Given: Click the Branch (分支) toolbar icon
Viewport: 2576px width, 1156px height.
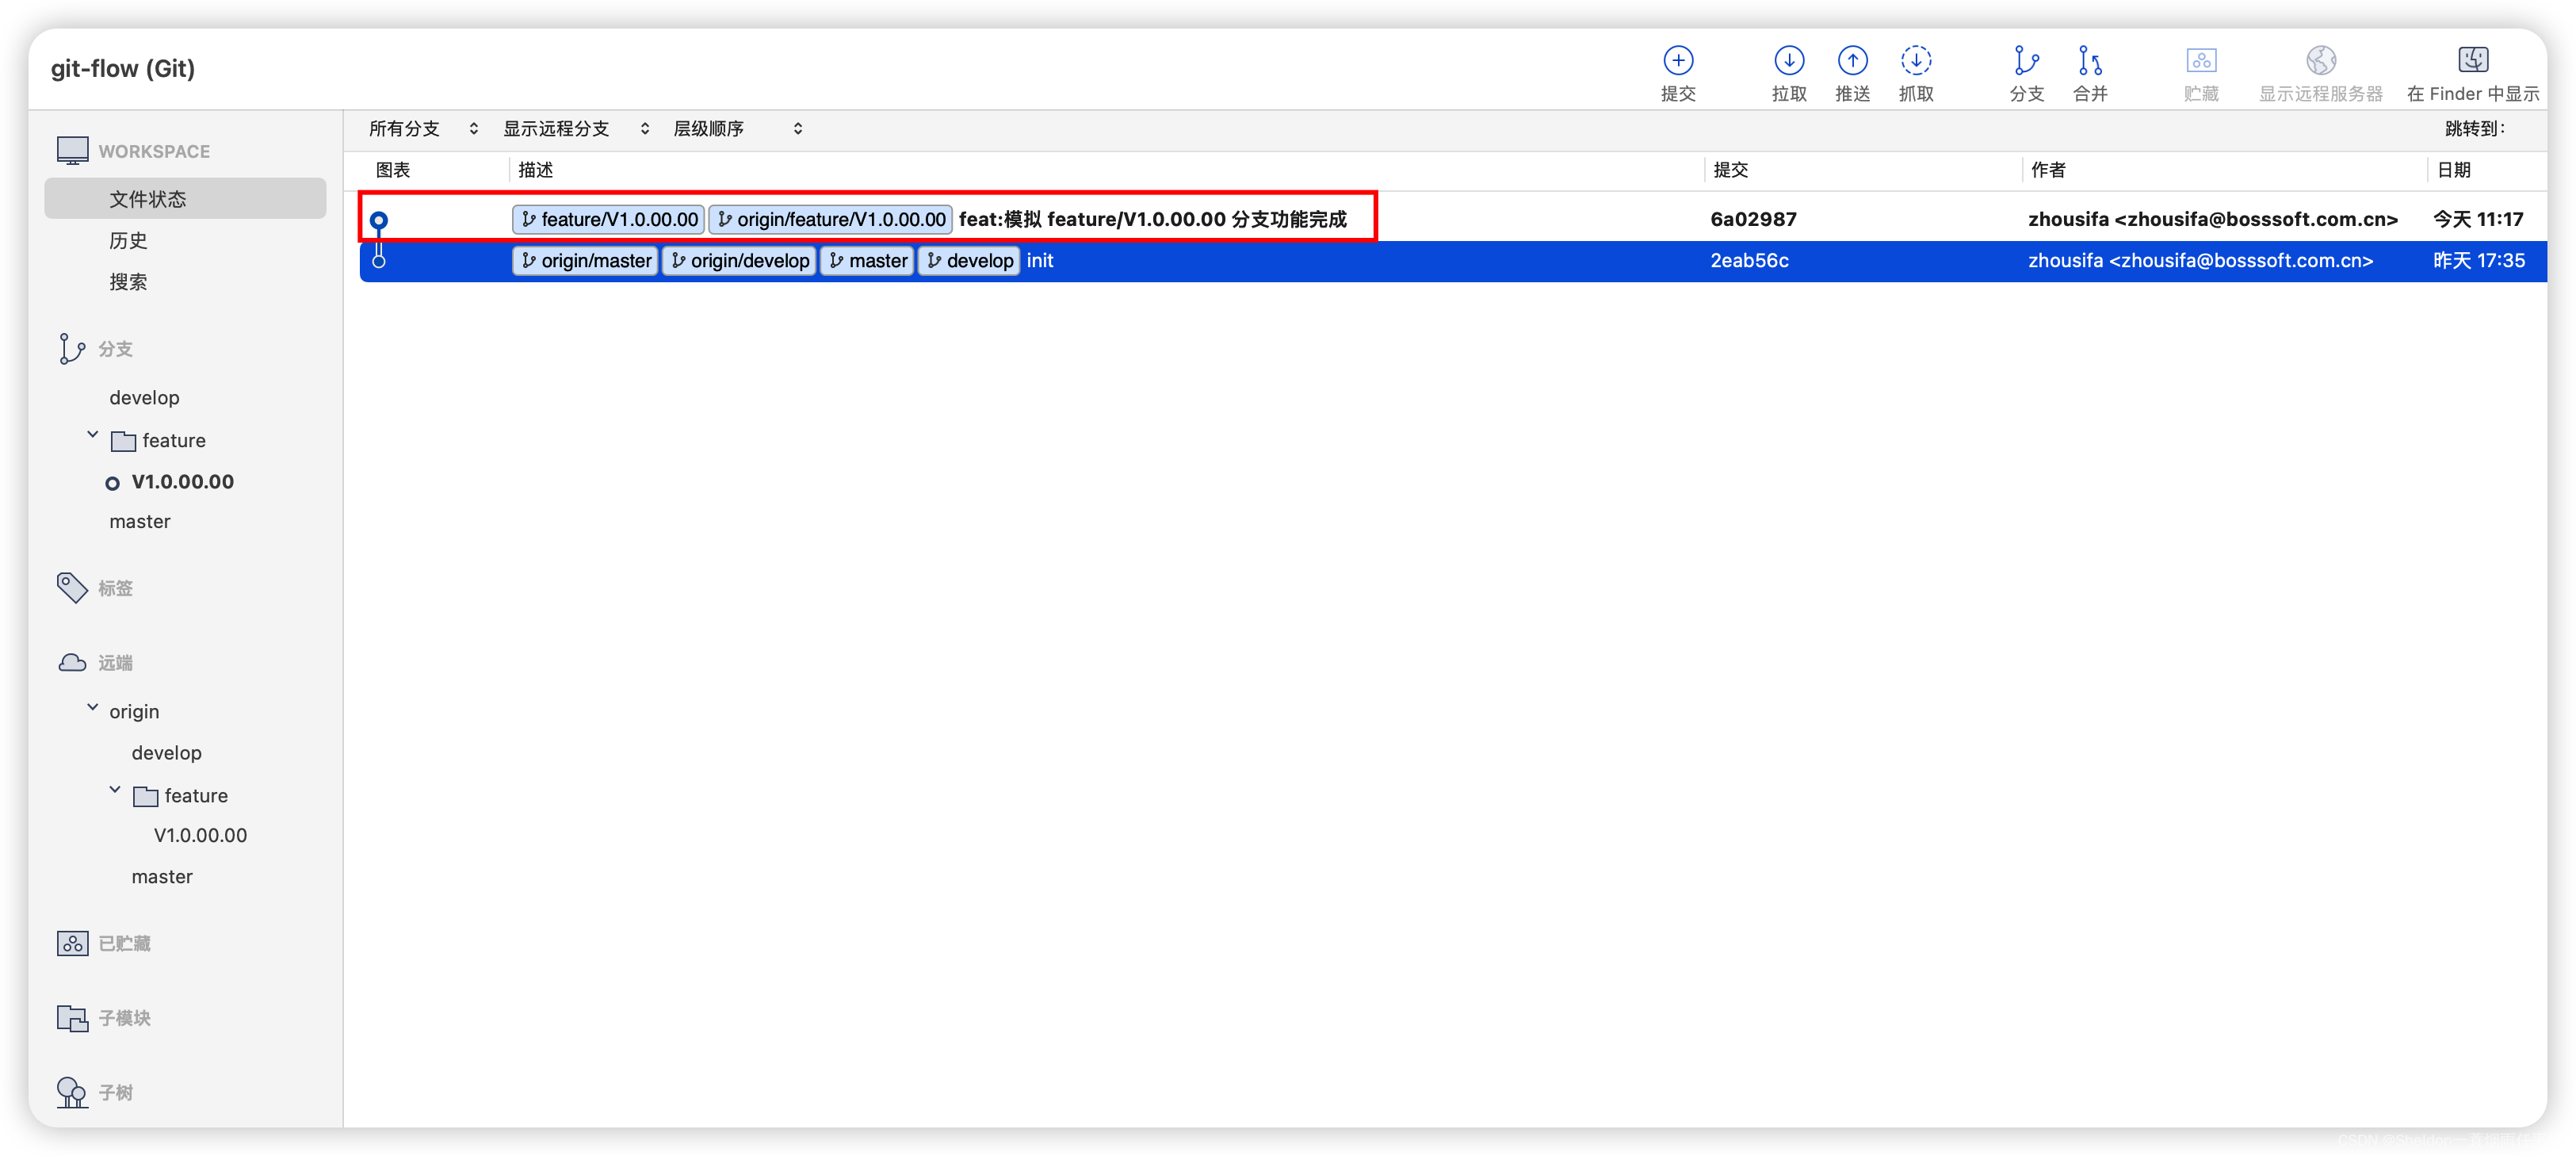Looking at the screenshot, I should (2026, 61).
